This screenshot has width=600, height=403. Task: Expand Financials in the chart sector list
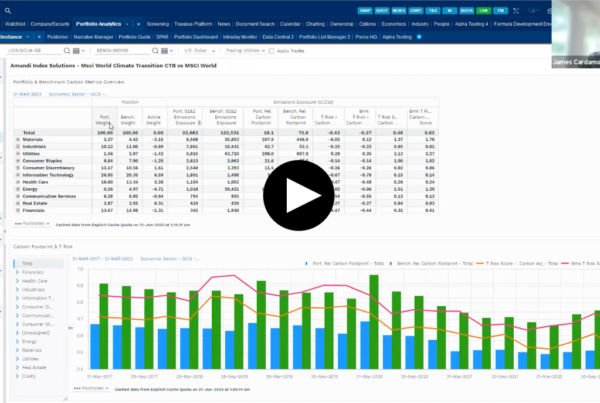tap(17, 272)
